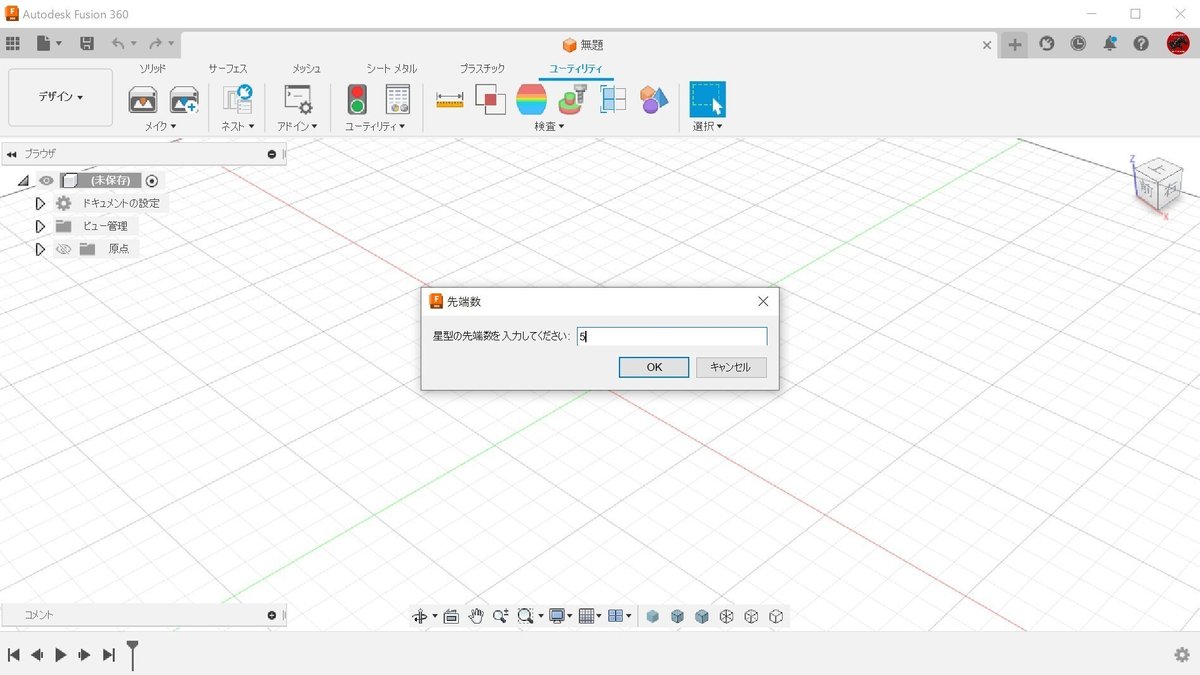The height and width of the screenshot is (675, 1200).
Task: Select the Measure ruler tool
Action: [x=450, y=100]
